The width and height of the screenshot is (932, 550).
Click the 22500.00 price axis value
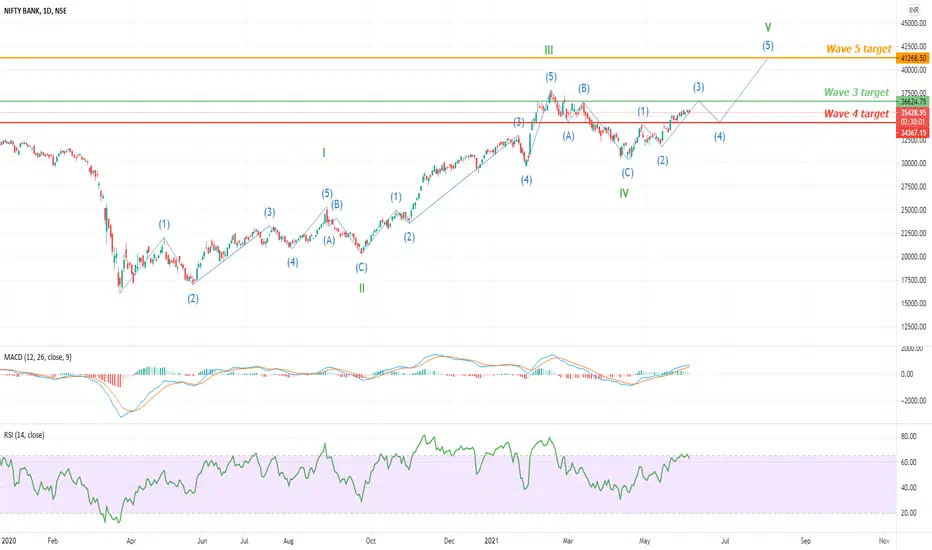[x=914, y=233]
